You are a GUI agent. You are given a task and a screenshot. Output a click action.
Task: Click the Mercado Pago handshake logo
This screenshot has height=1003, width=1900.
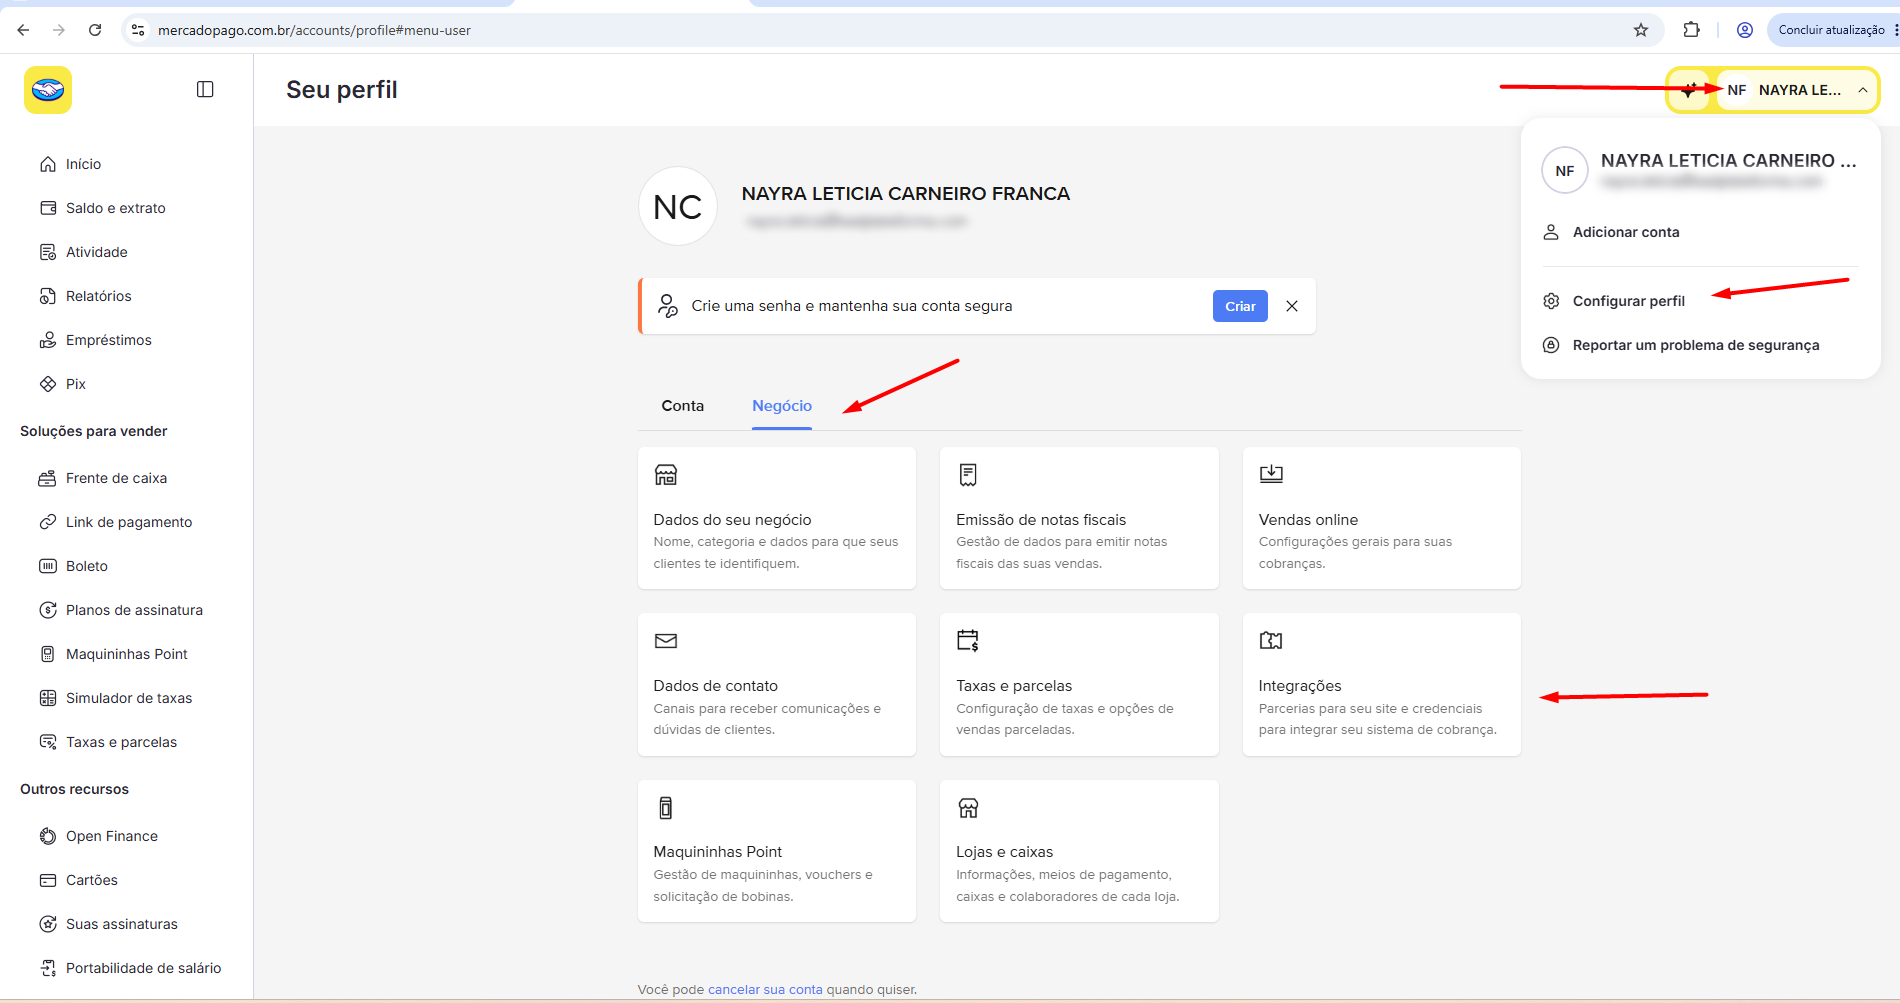[48, 90]
